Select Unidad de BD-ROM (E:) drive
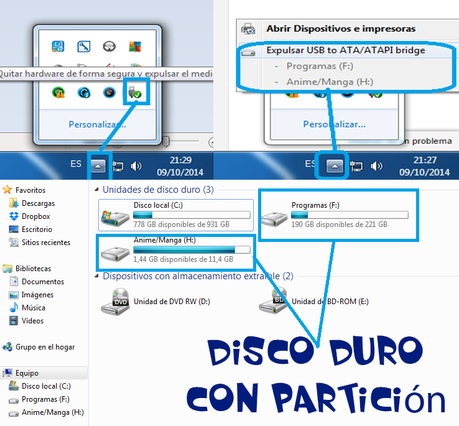 tap(314, 301)
